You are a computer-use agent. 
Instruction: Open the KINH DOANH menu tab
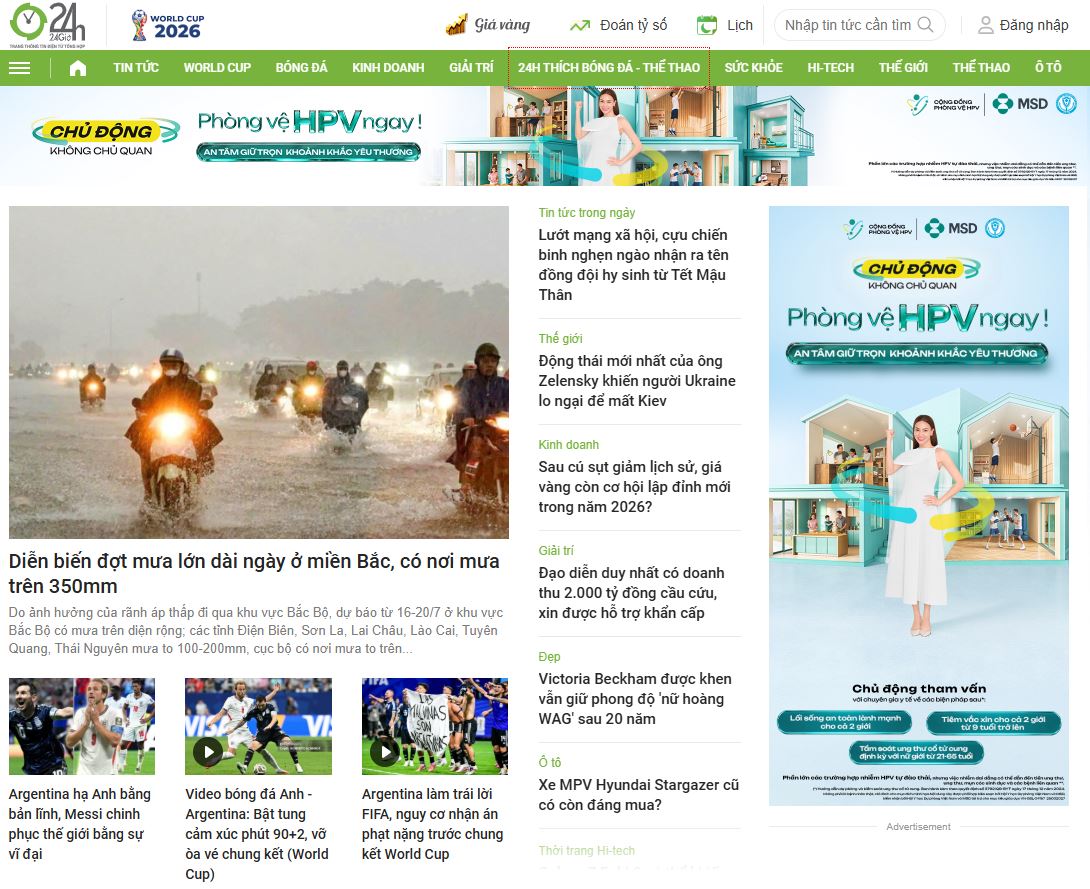pos(388,68)
